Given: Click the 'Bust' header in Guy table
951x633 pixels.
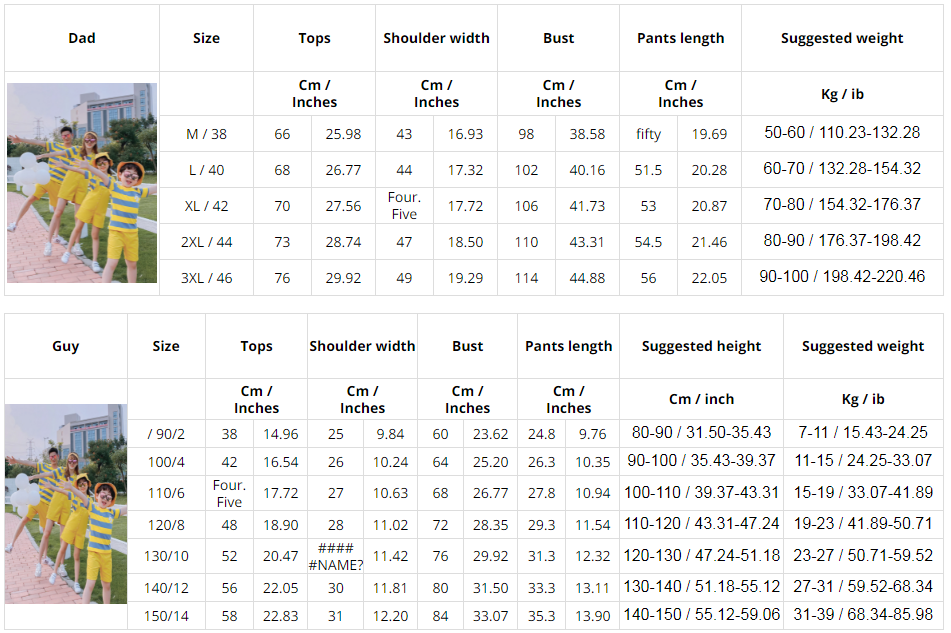Looking at the screenshot, I should (467, 346).
